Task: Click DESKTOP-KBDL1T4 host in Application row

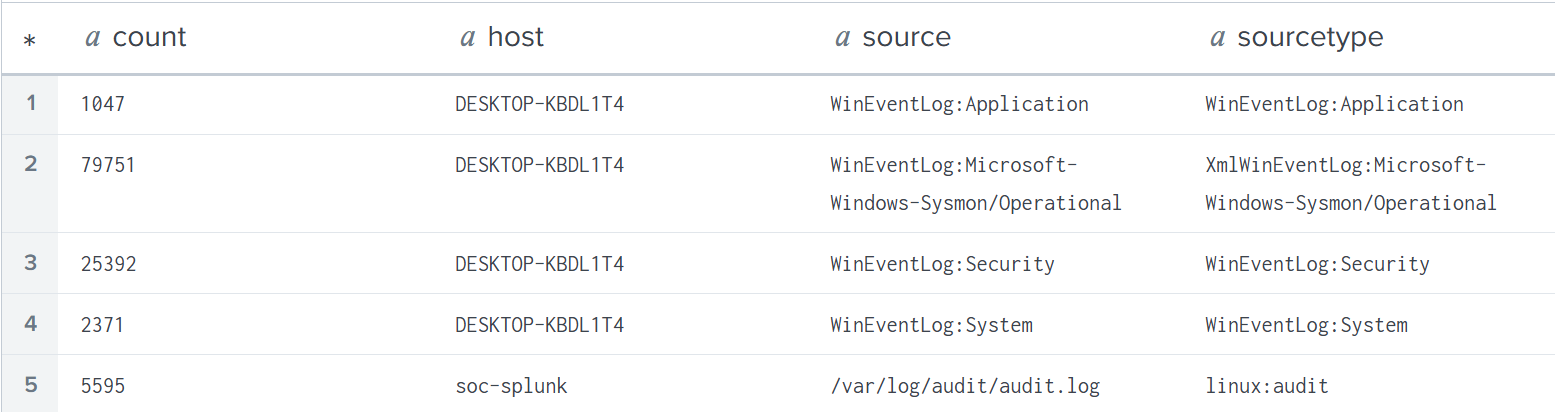Action: pyautogui.click(x=540, y=104)
